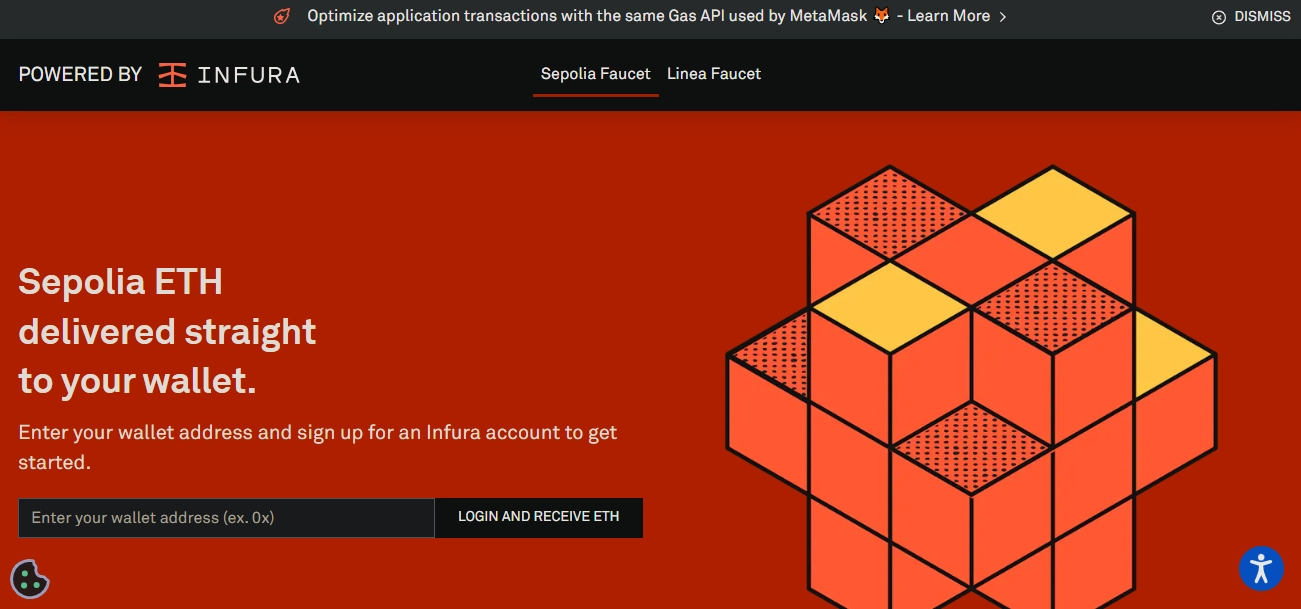Click the chevron arrow after Learn More
The height and width of the screenshot is (609, 1301).
pos(1003,17)
